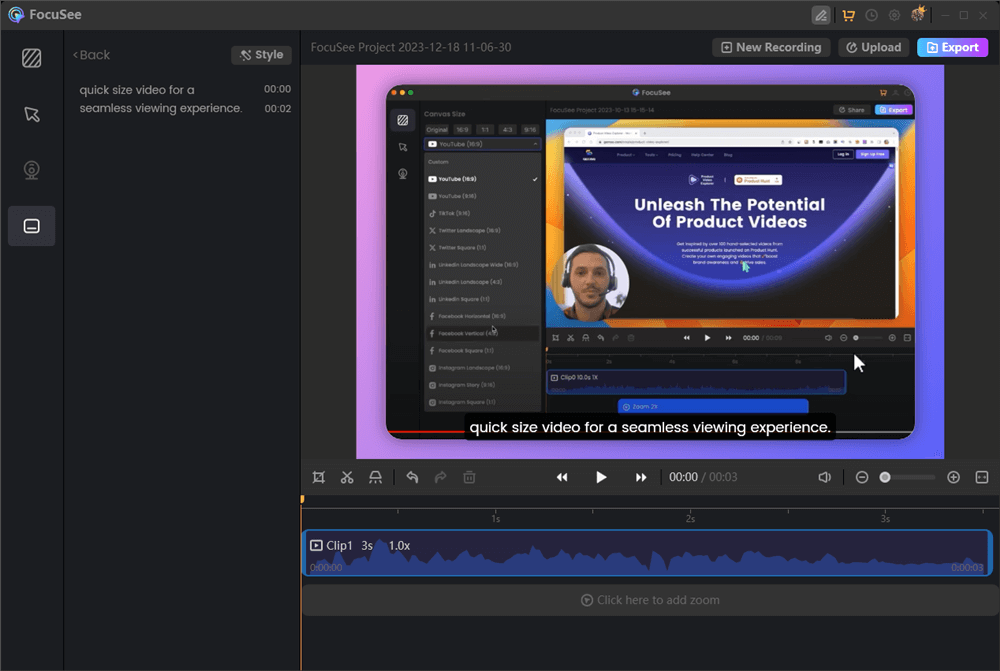Delete selected clip with trash icon
Image resolution: width=1000 pixels, height=671 pixels.
(469, 477)
